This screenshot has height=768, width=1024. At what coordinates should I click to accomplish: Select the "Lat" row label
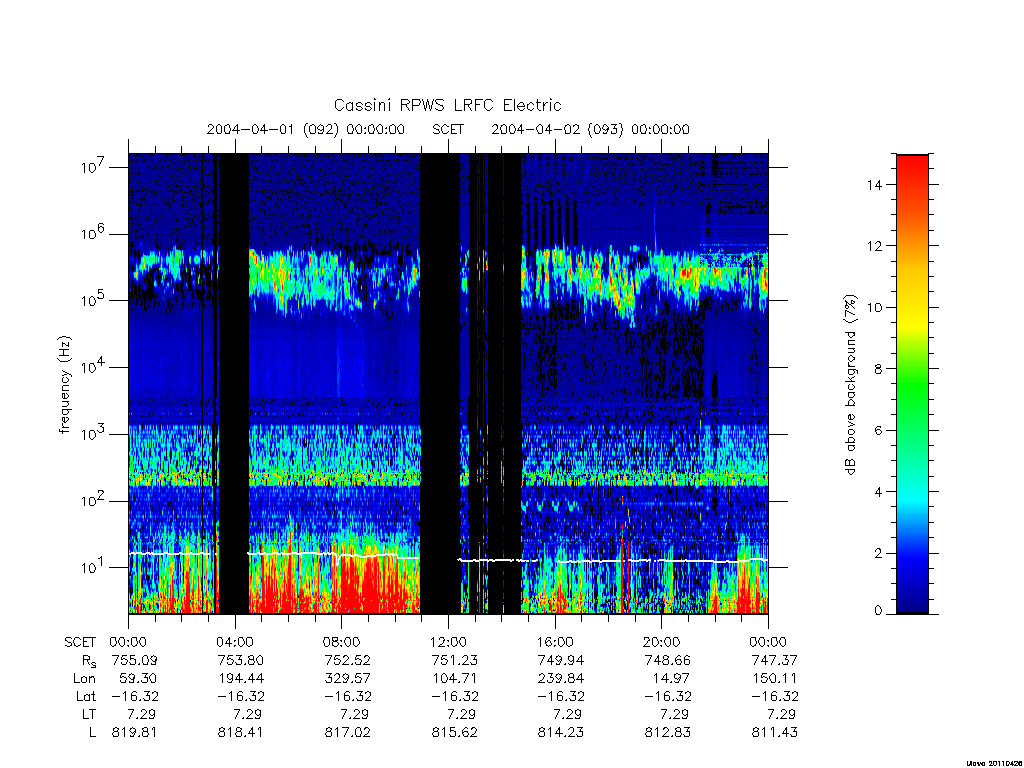click(86, 697)
